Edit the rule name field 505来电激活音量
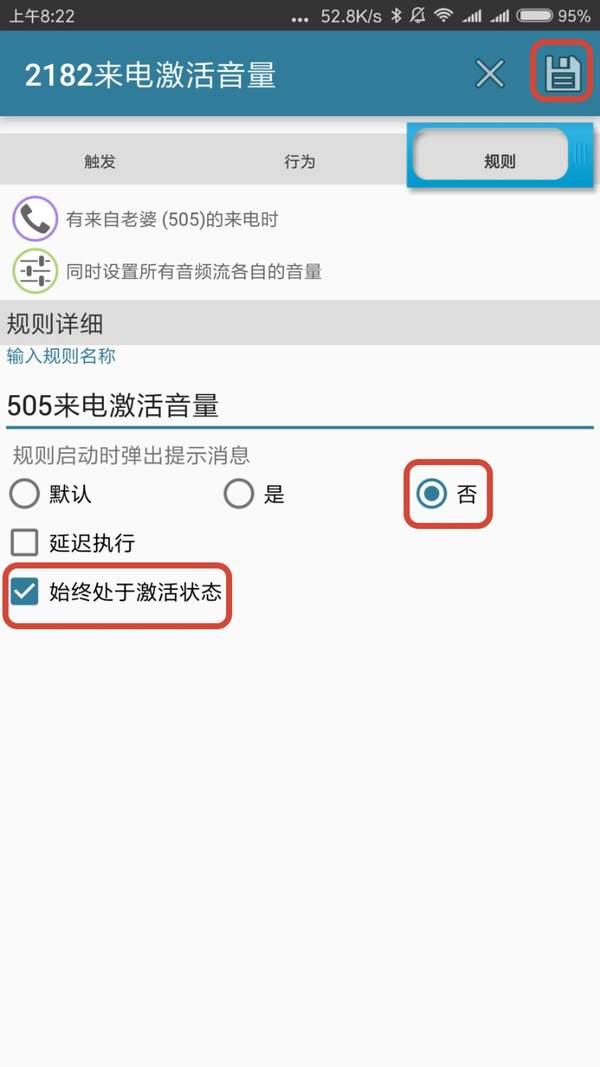This screenshot has width=600, height=1067. click(300, 406)
